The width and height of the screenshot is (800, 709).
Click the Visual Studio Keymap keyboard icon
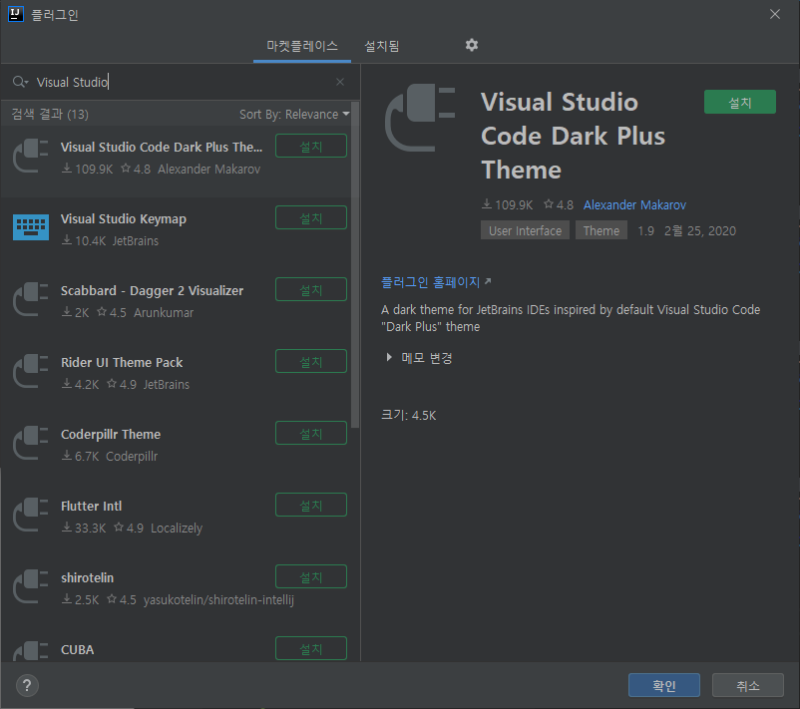click(31, 227)
